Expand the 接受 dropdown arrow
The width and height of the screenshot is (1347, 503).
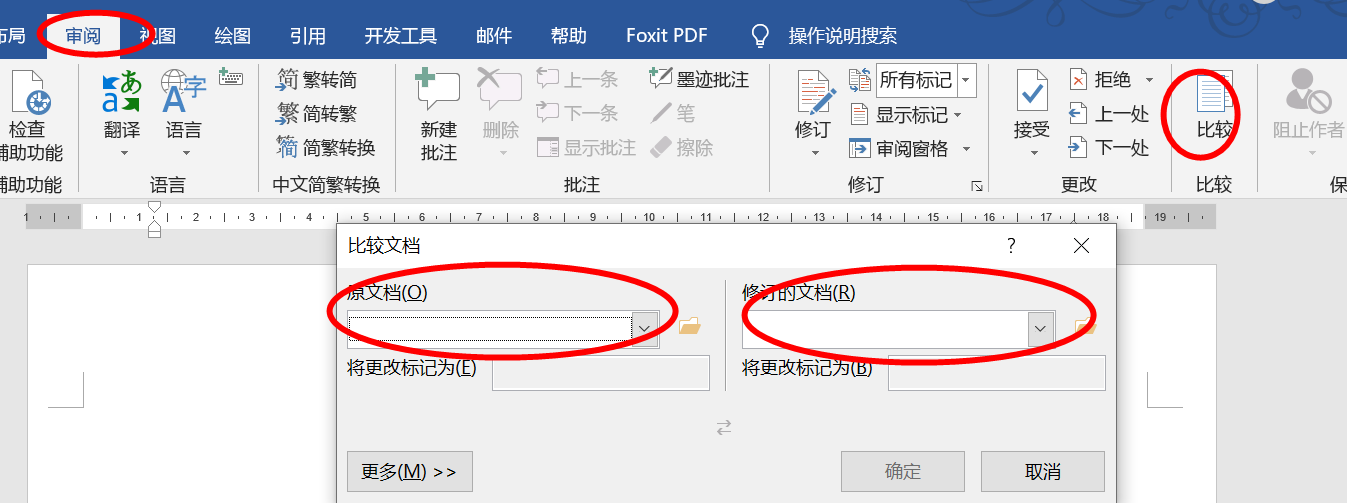(x=1033, y=154)
